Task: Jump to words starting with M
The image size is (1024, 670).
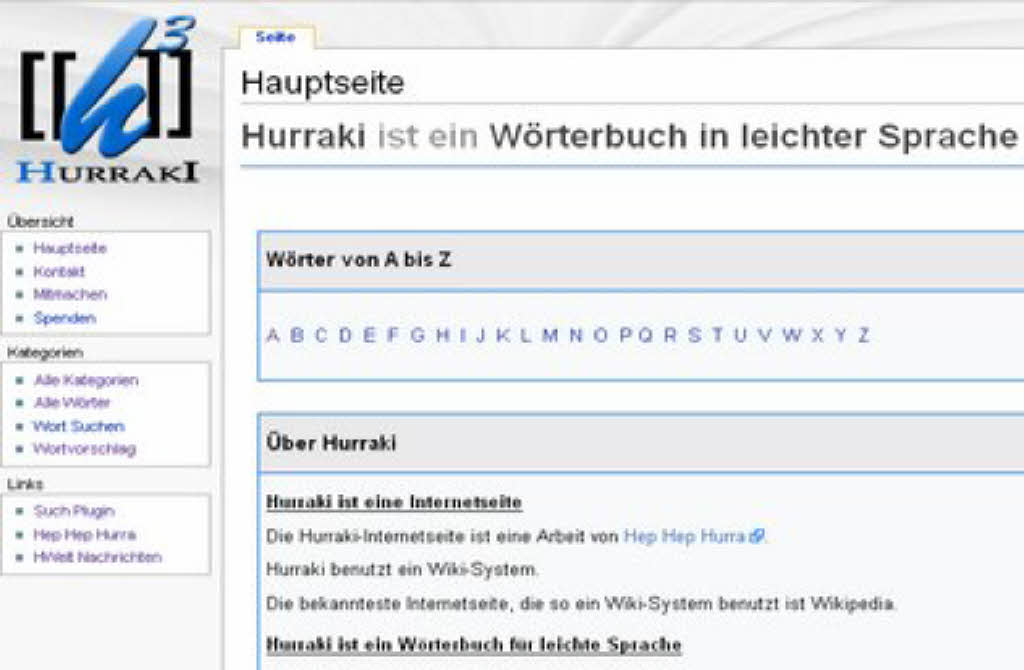Action: point(549,336)
